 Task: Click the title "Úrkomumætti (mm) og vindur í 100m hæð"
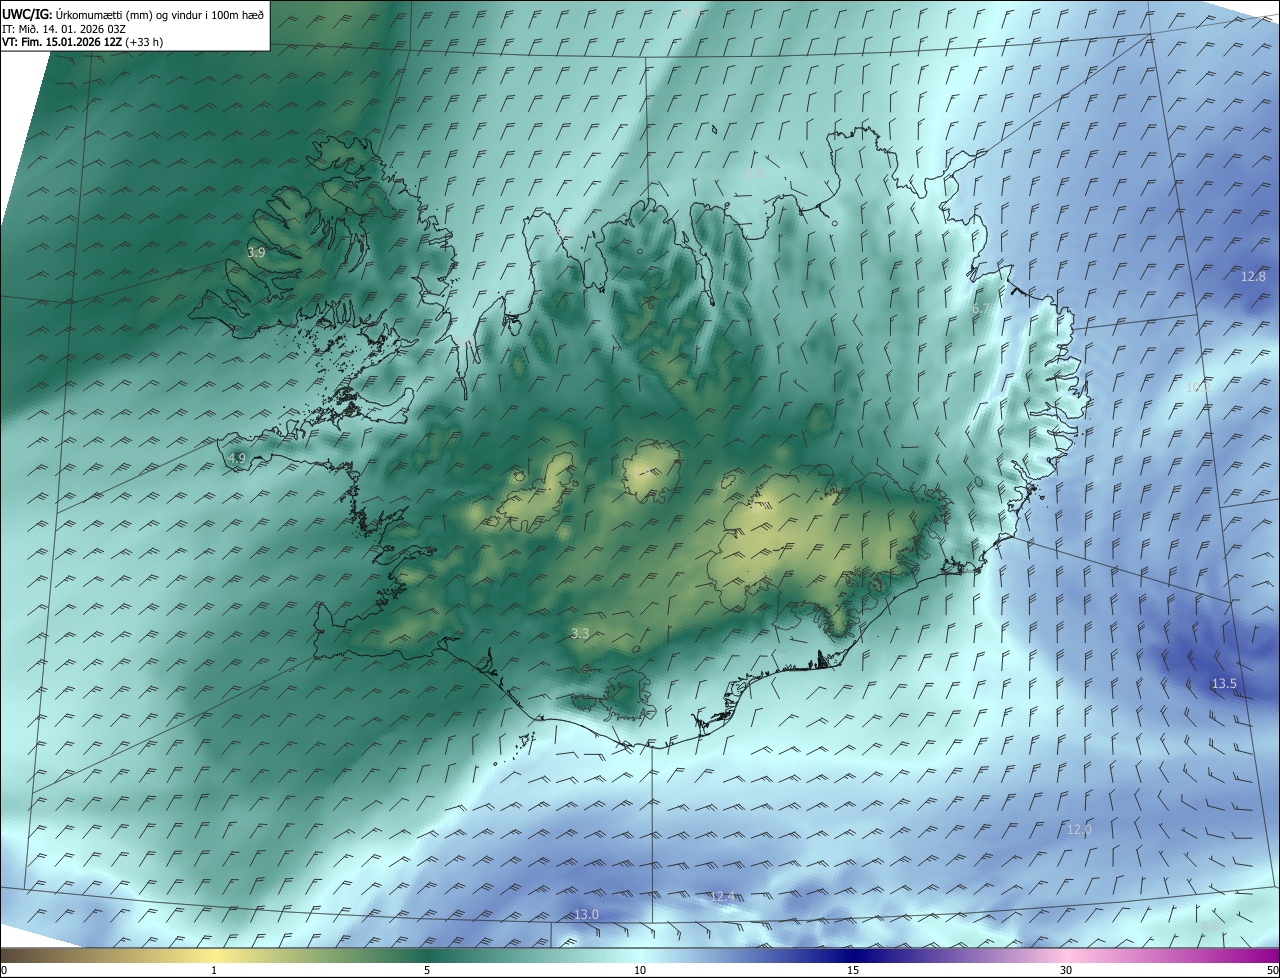click(x=160, y=14)
